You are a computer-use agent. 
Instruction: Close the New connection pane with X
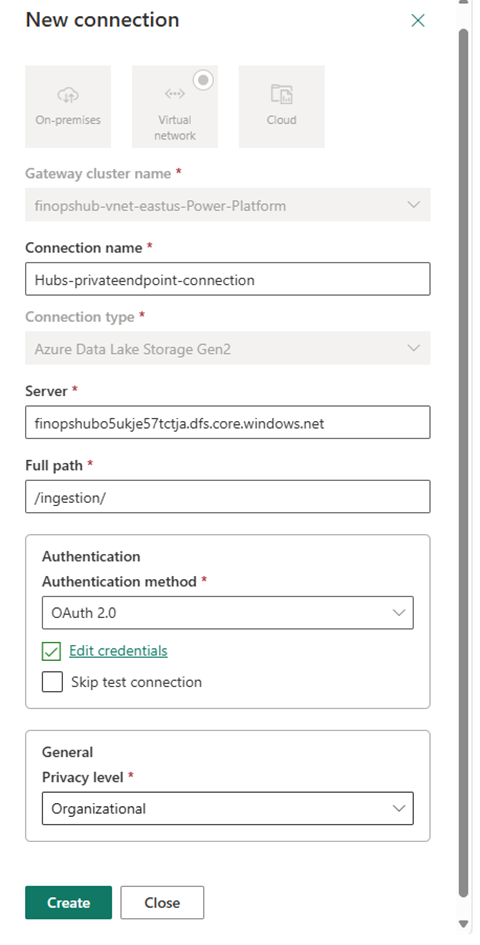pos(418,20)
